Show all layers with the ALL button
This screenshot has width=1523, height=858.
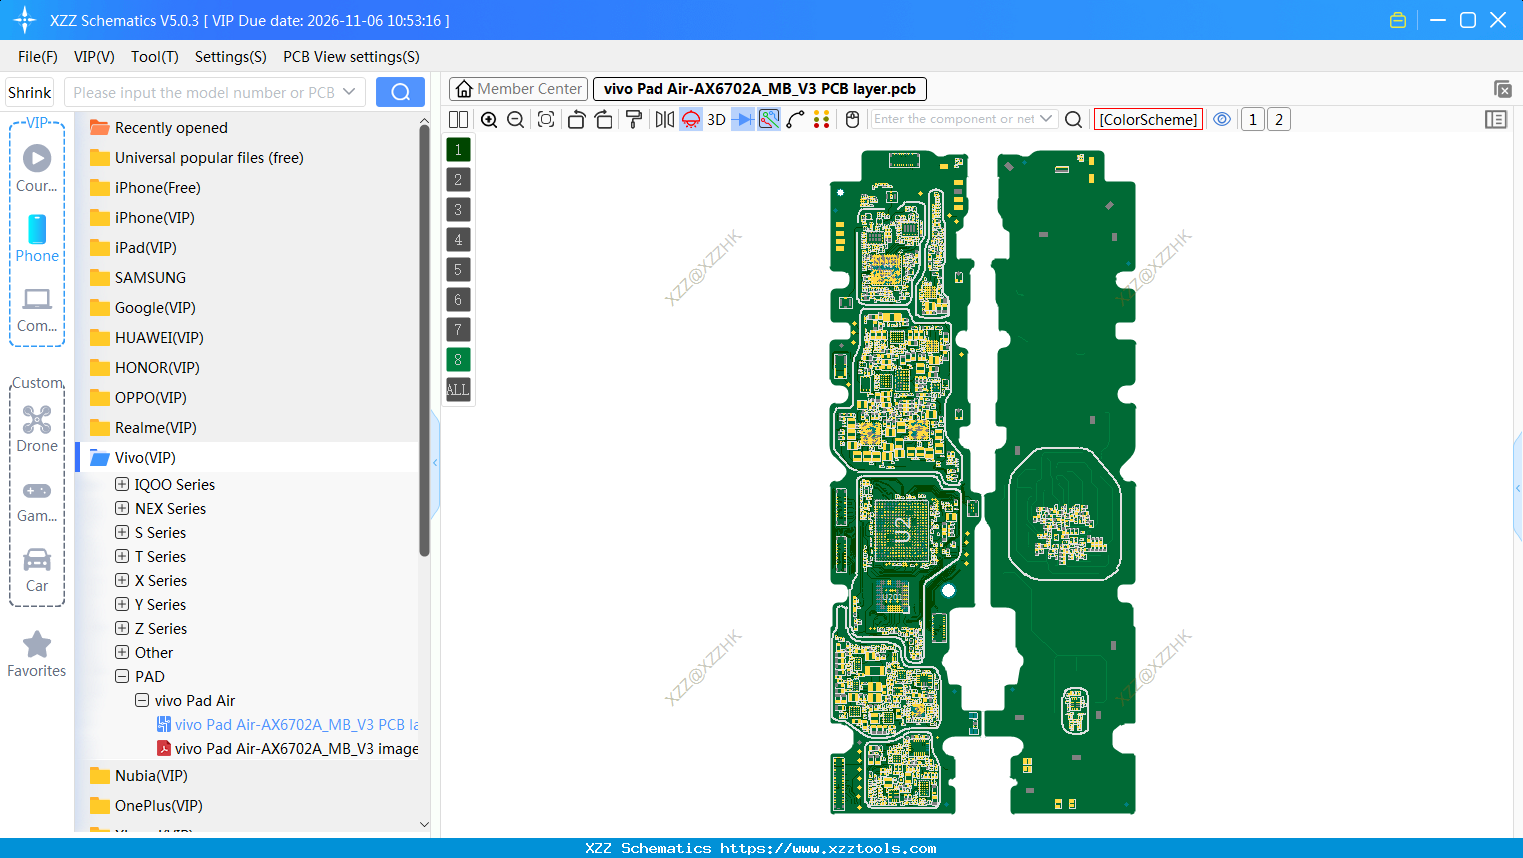click(x=457, y=389)
